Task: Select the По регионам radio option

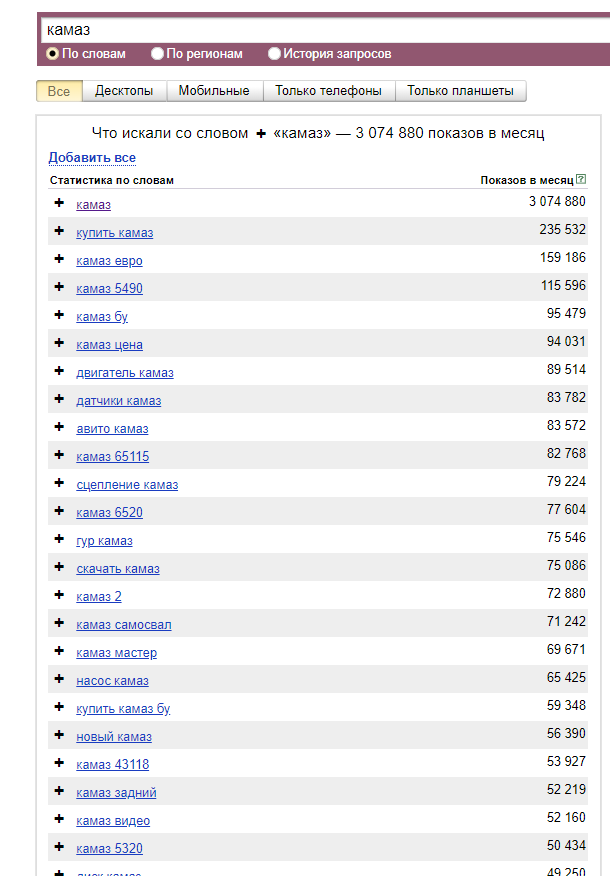Action: tap(158, 54)
